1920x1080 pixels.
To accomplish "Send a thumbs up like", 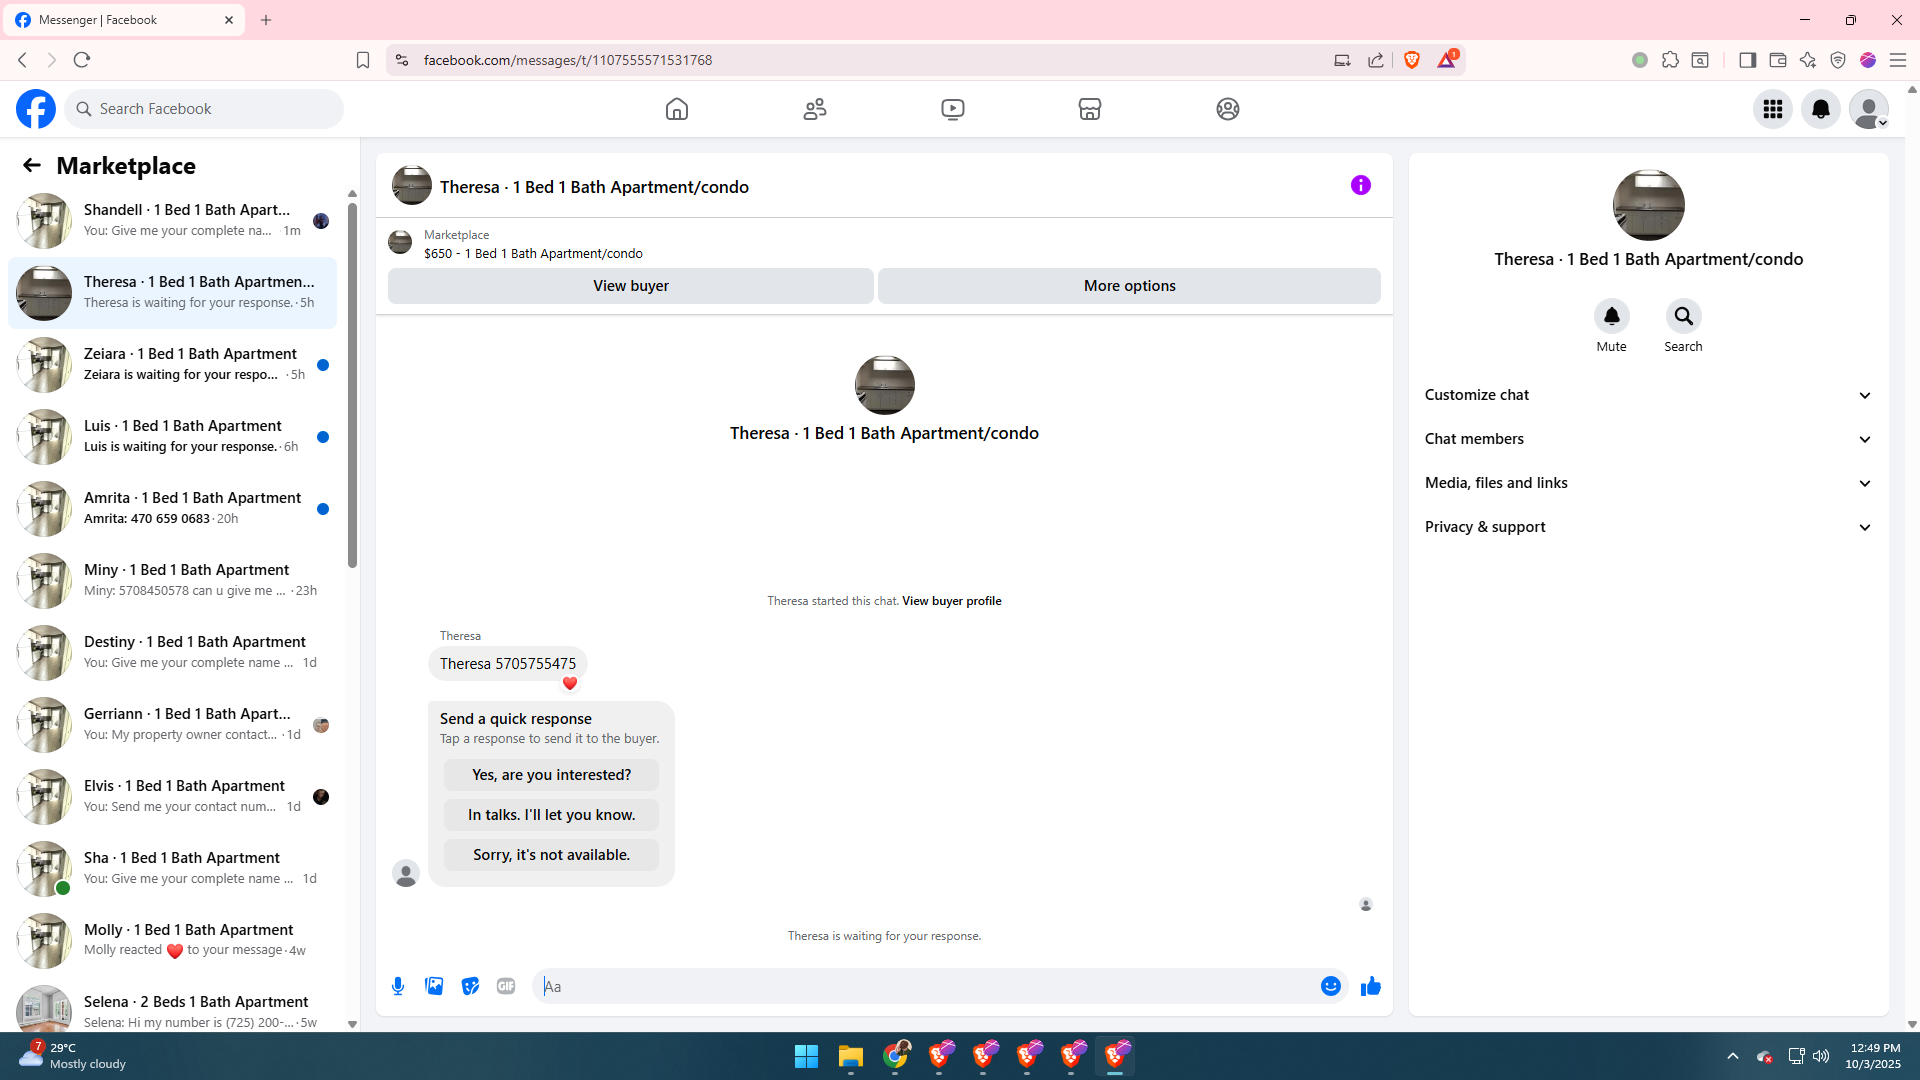I will click(1370, 986).
